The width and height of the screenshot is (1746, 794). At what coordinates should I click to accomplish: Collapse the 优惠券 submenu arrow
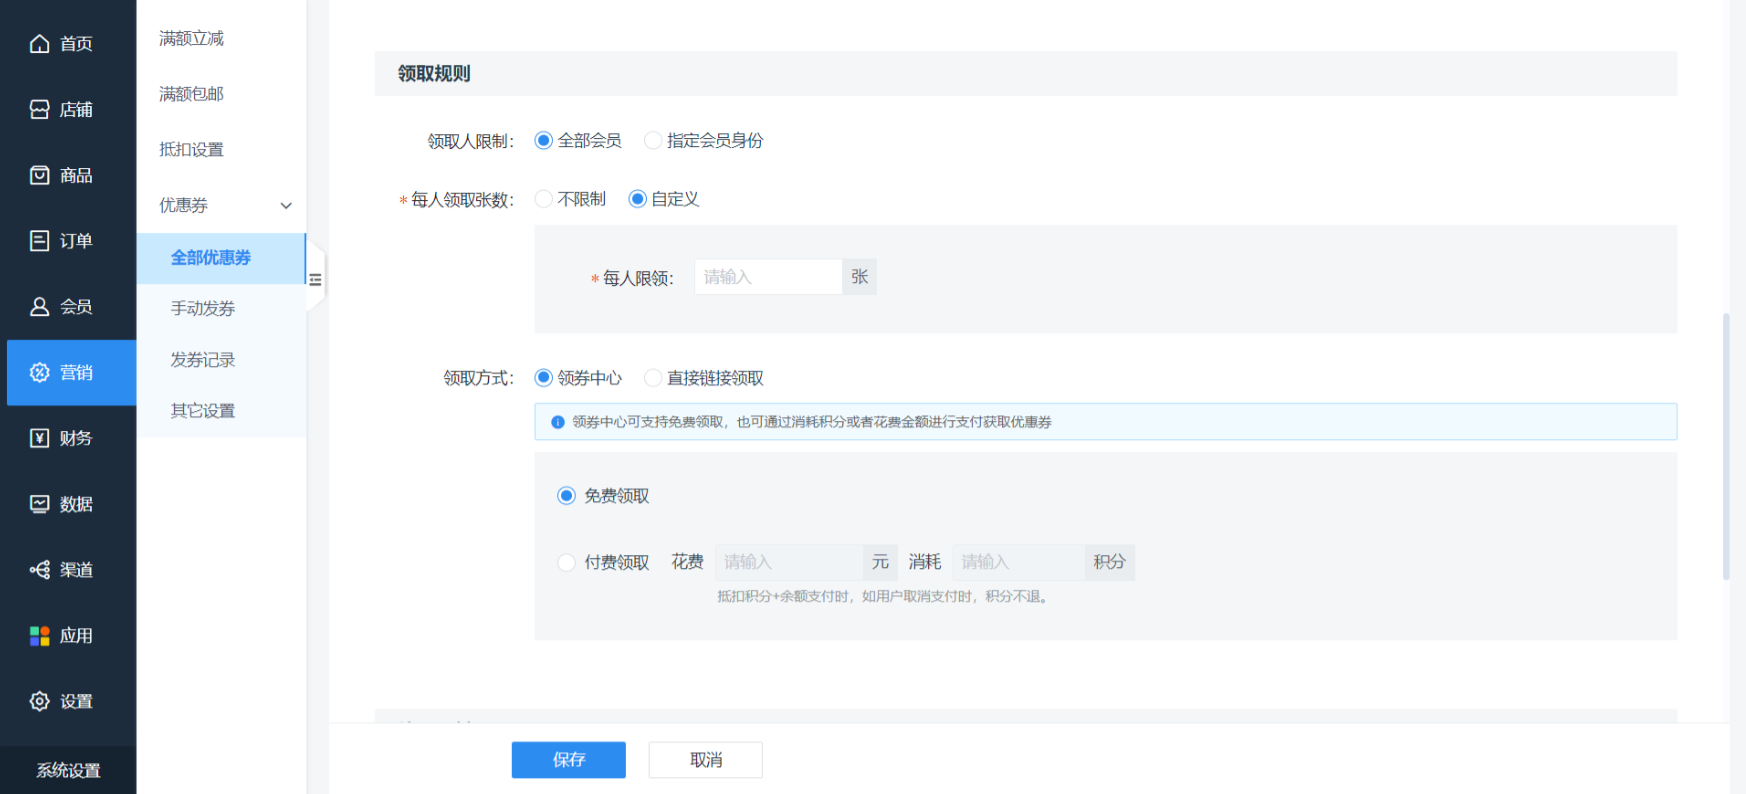click(286, 206)
